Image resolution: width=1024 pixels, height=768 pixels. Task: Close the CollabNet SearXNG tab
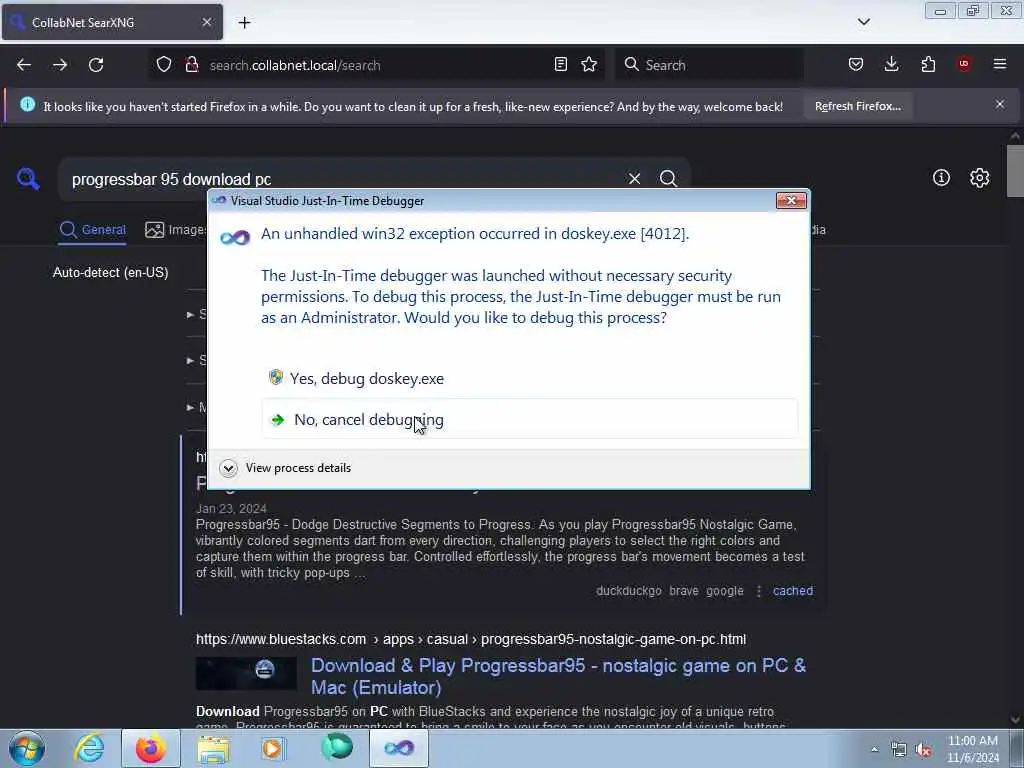[x=206, y=22]
